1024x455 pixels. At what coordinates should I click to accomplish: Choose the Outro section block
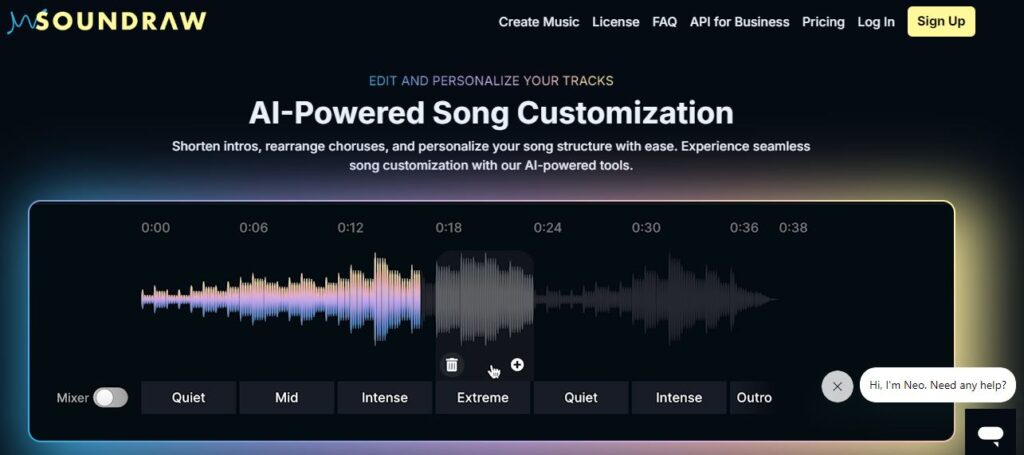tap(754, 398)
